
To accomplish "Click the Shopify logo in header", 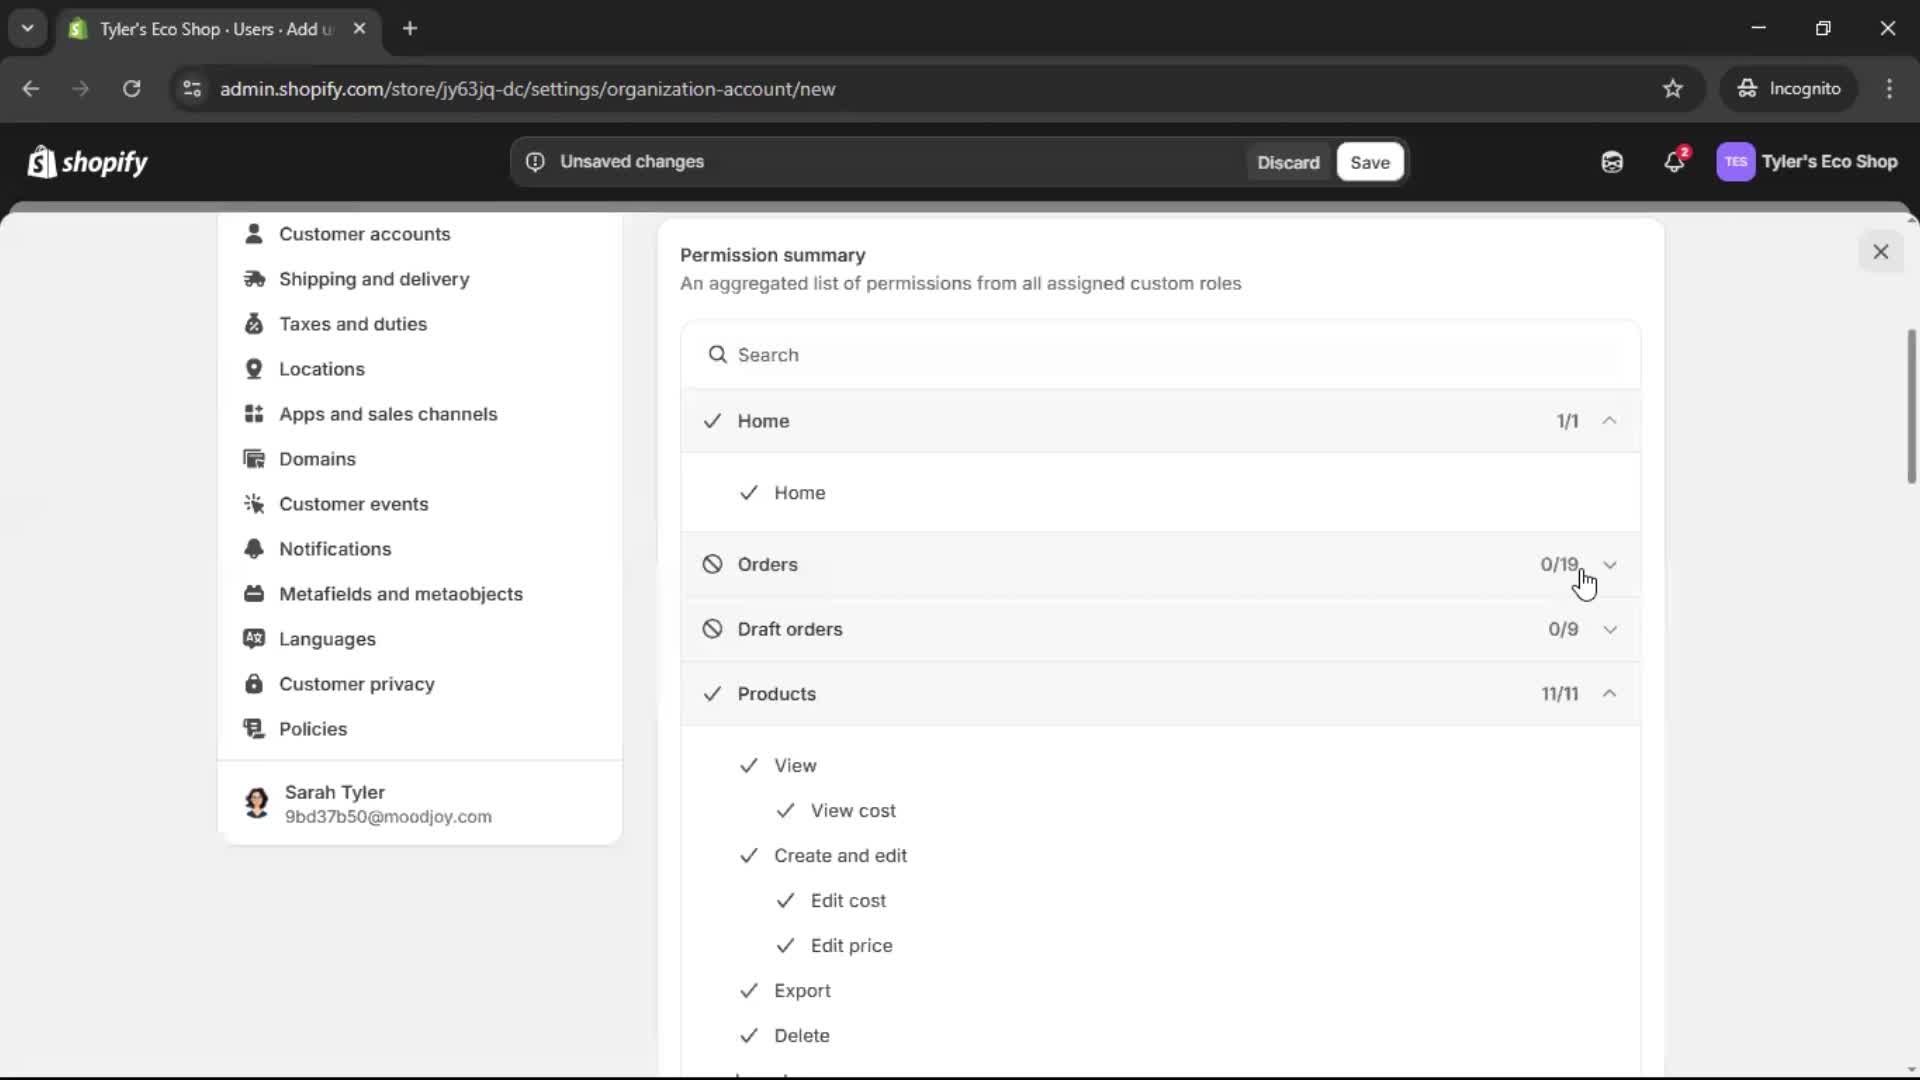I will [x=88, y=162].
